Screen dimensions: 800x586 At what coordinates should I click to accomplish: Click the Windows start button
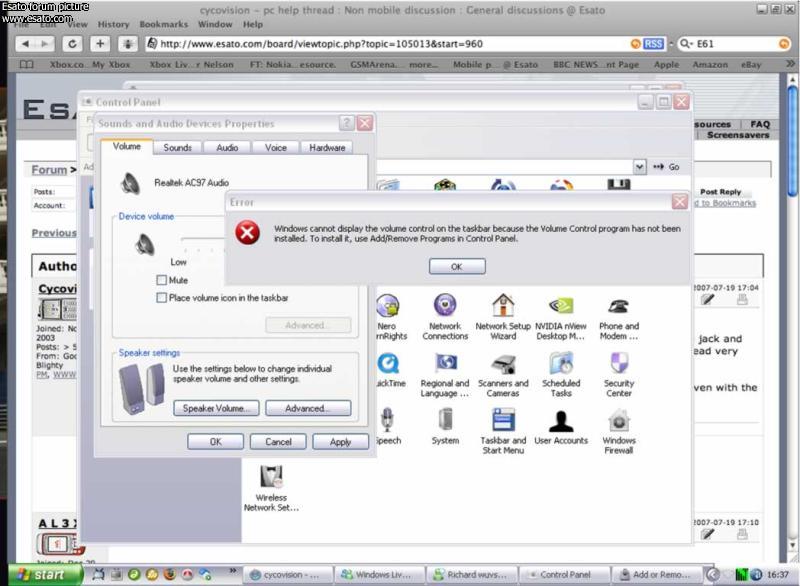(46, 575)
